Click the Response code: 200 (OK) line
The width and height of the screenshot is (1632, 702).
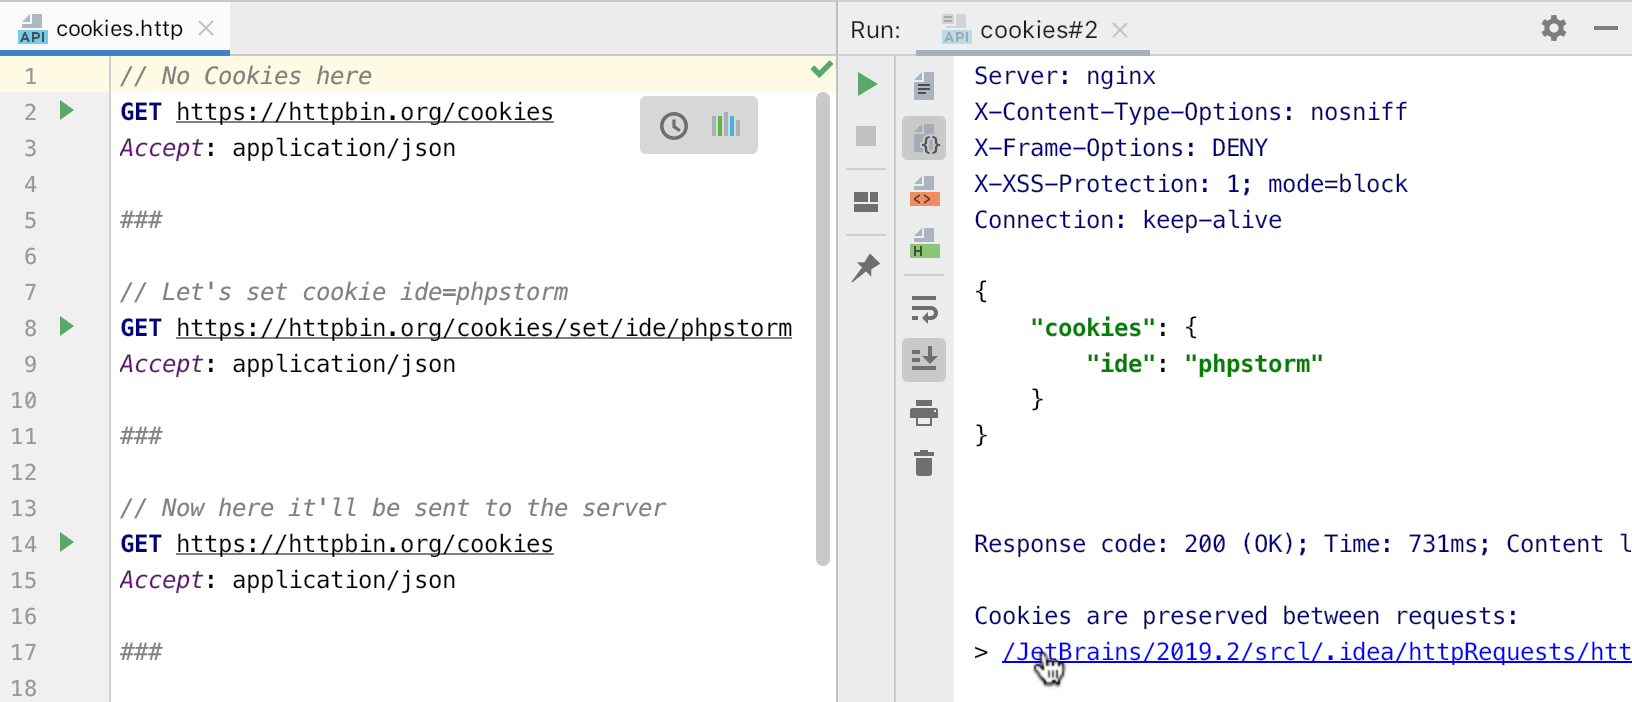pyautogui.click(x=1303, y=544)
